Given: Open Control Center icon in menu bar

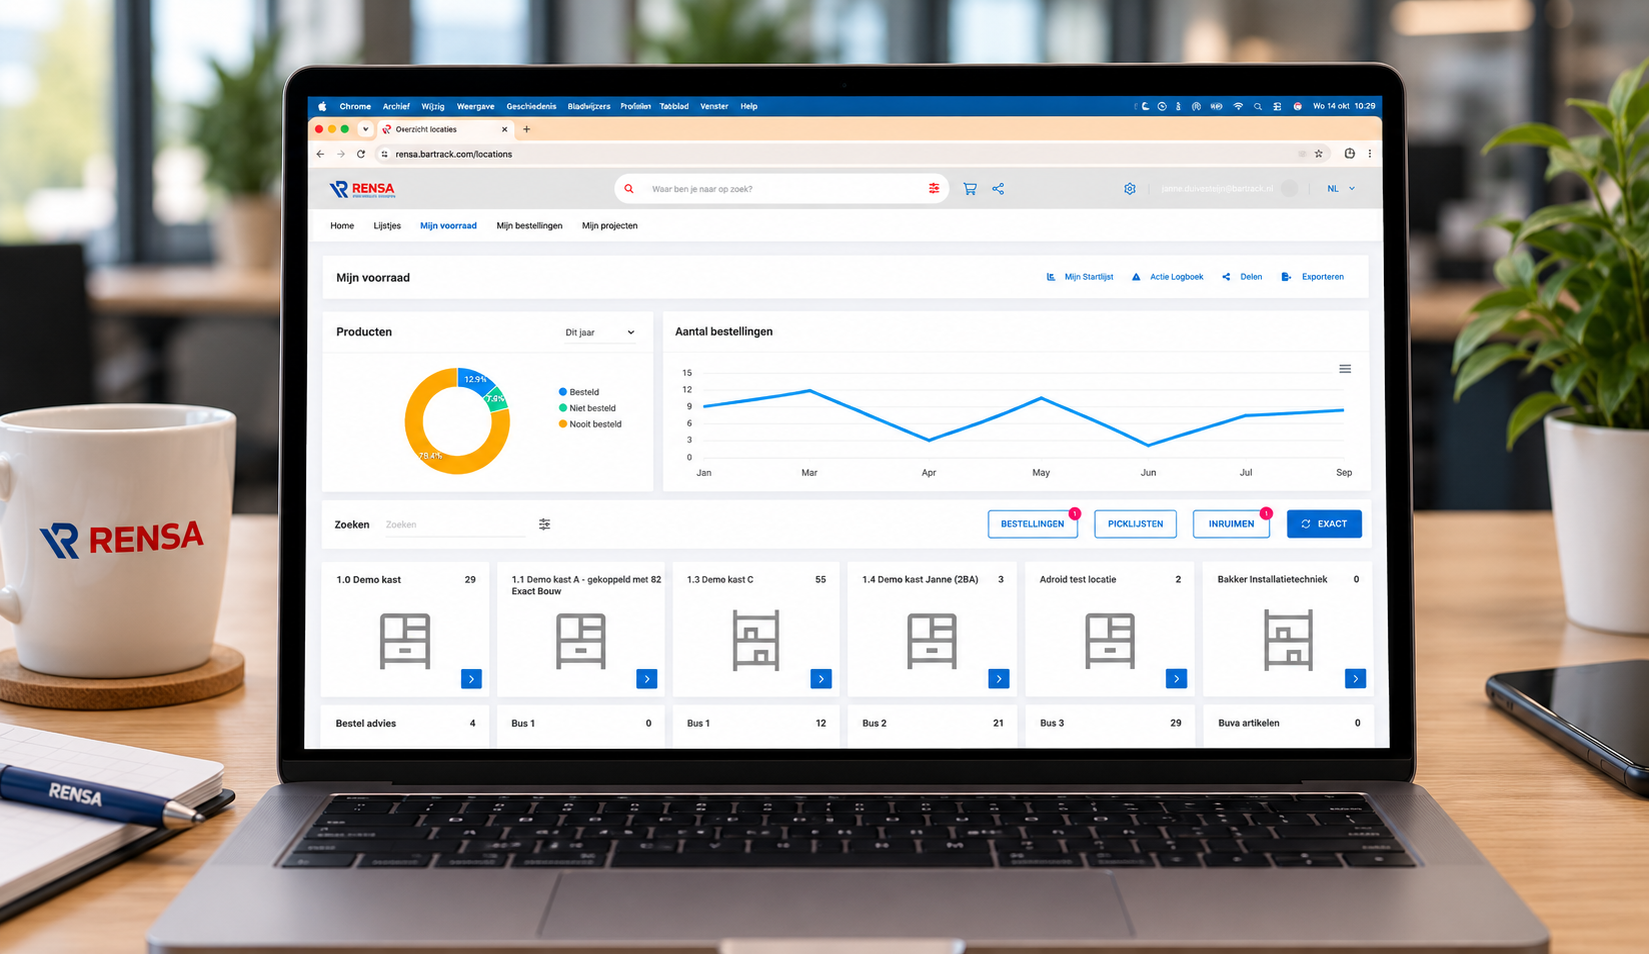Looking at the screenshot, I should point(1277,106).
